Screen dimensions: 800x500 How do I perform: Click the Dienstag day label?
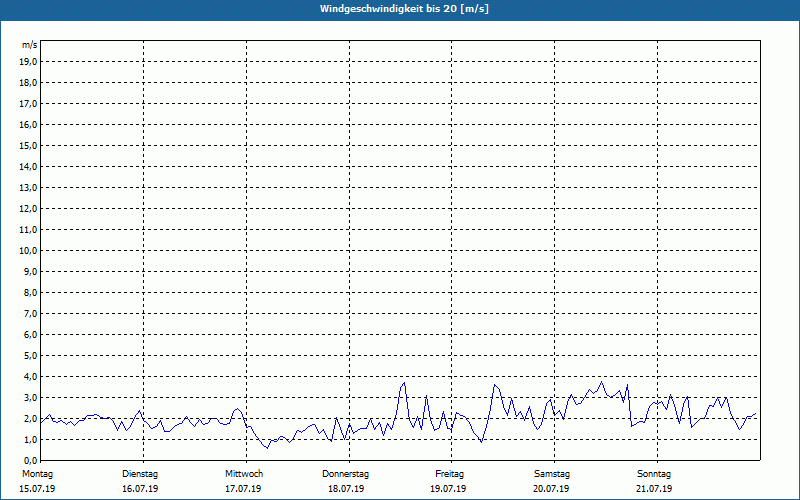pos(140,473)
